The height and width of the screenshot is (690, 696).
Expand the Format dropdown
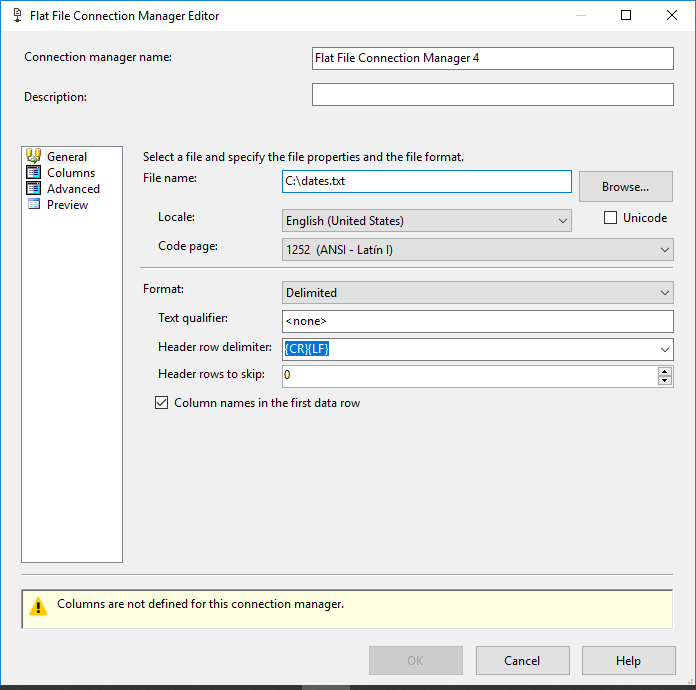665,293
